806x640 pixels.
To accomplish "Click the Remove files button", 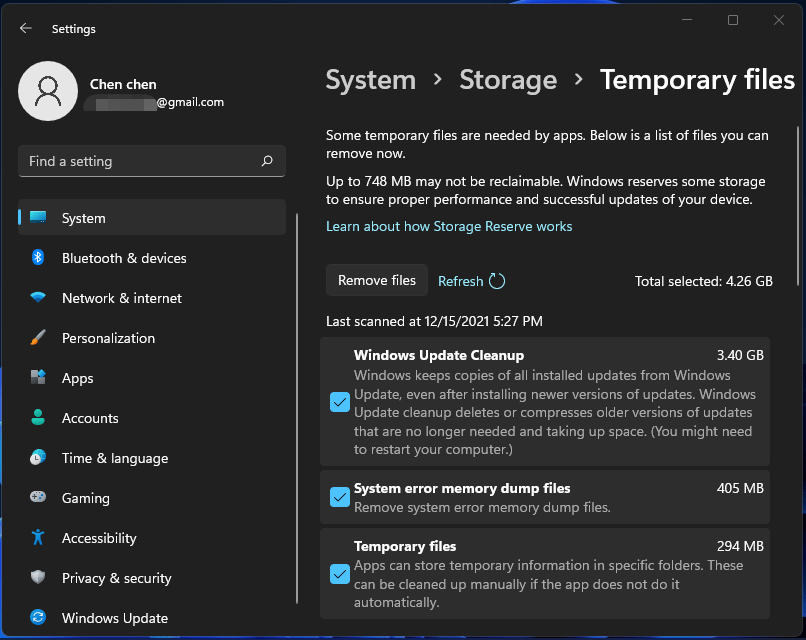I will [377, 280].
